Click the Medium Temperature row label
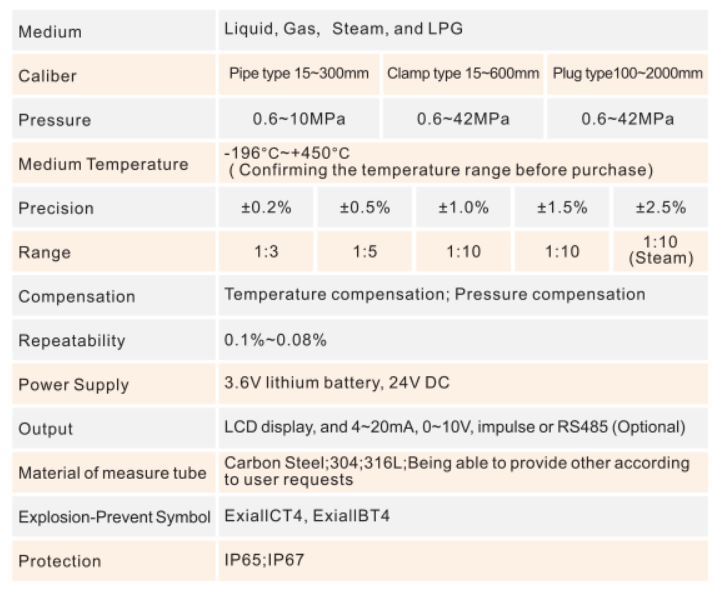The image size is (716, 604). point(102,164)
